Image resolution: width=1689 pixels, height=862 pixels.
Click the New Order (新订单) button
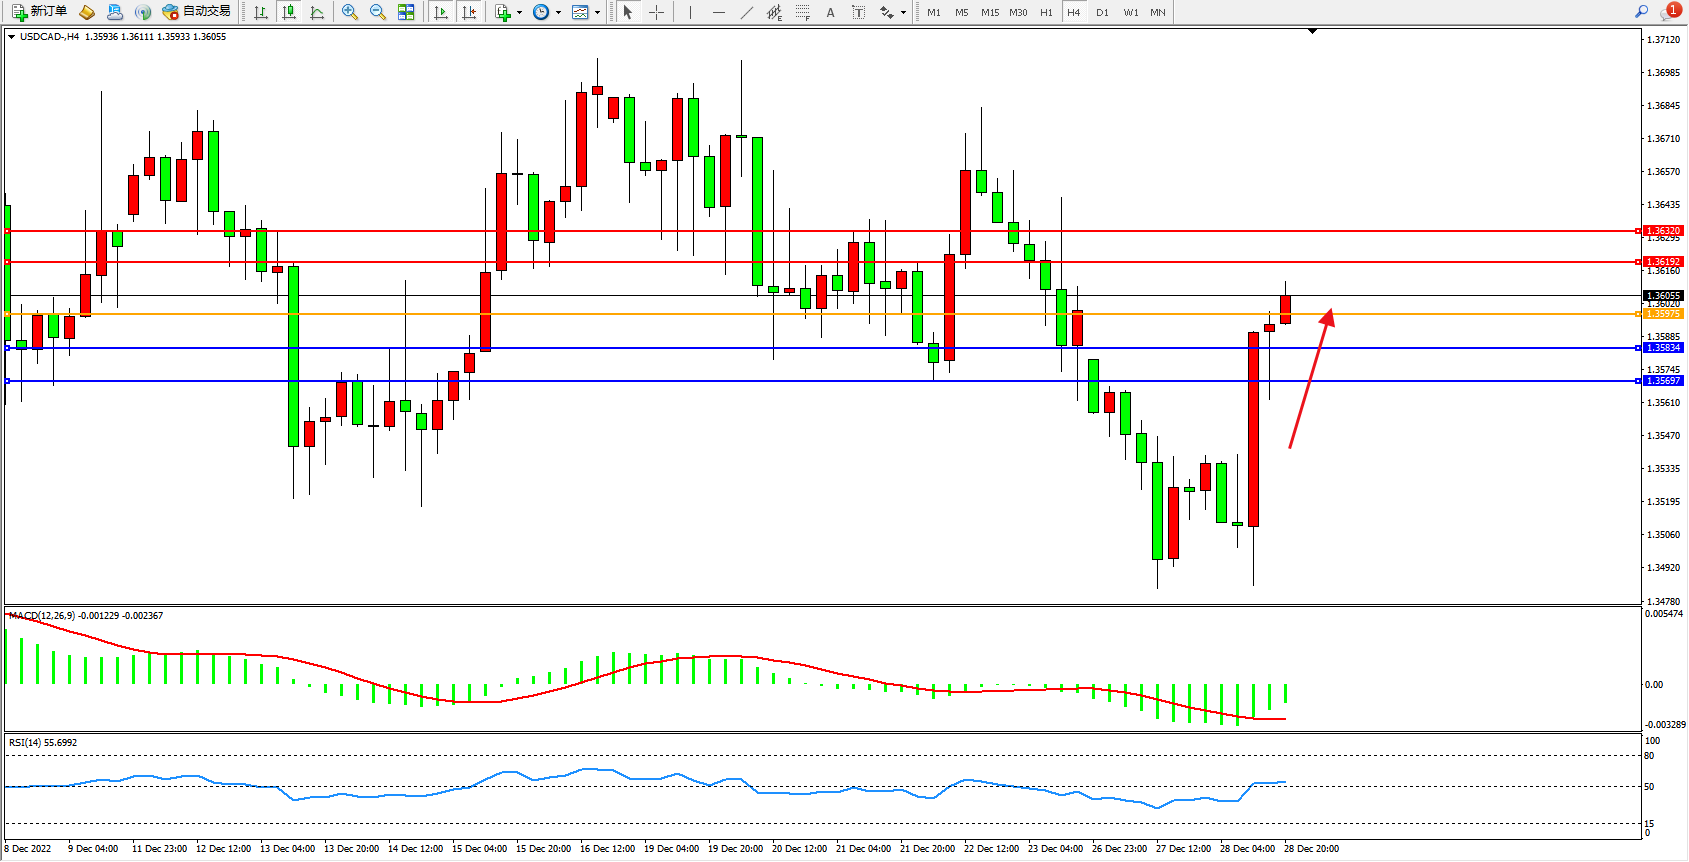coord(40,12)
